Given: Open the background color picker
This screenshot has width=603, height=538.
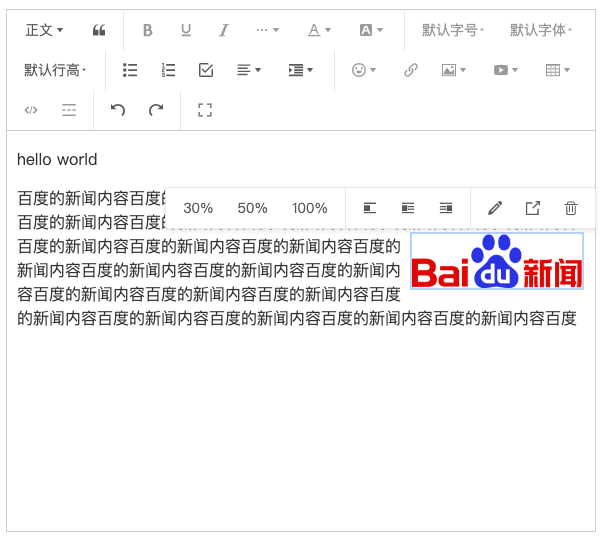Looking at the screenshot, I should tap(371, 30).
